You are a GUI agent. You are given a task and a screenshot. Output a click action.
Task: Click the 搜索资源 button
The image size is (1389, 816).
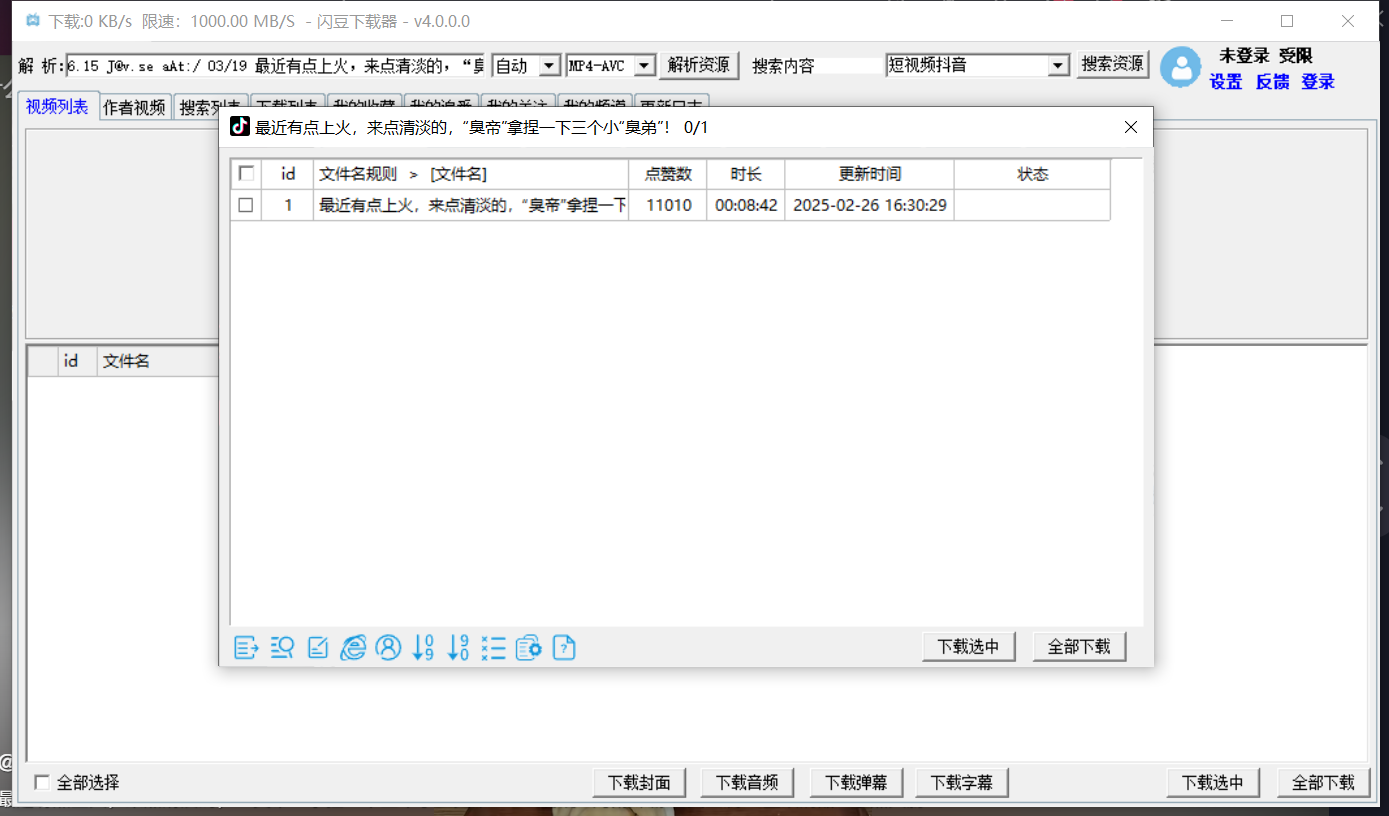1113,64
